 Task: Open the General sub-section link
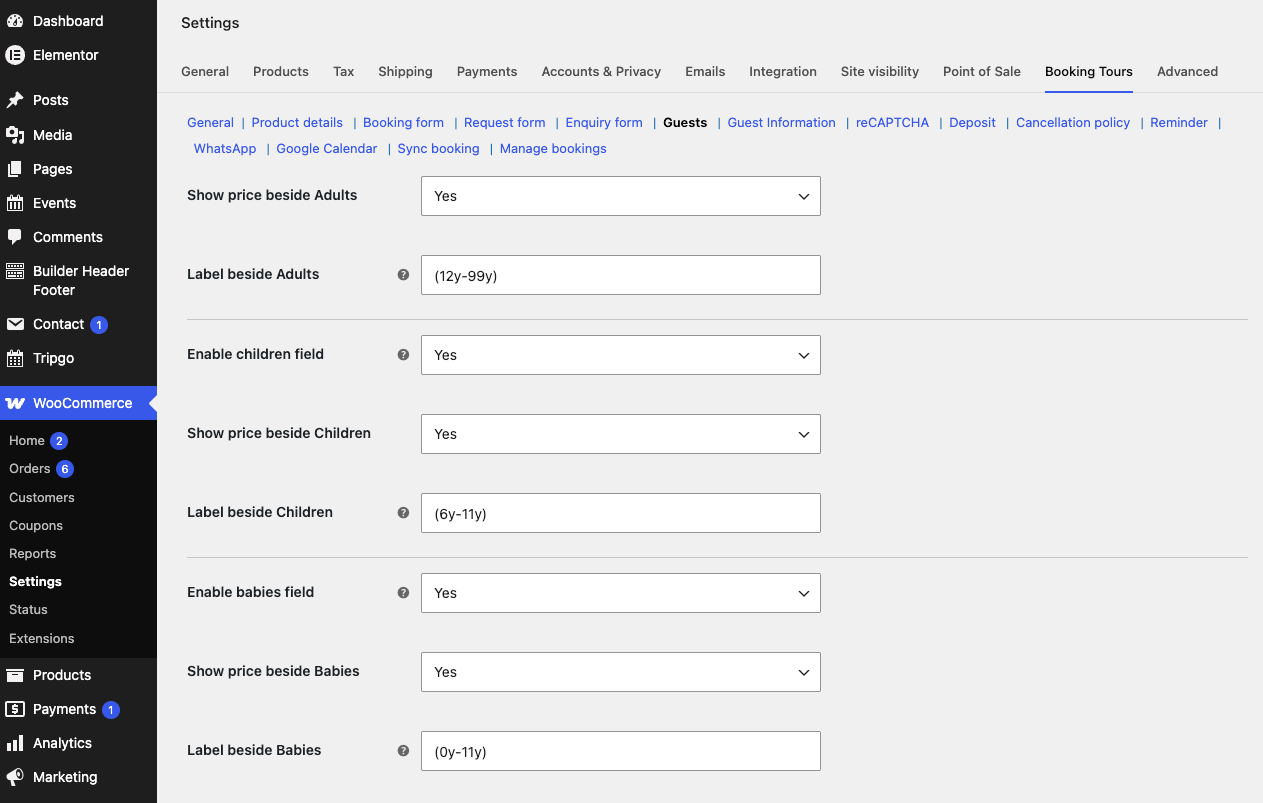210,122
